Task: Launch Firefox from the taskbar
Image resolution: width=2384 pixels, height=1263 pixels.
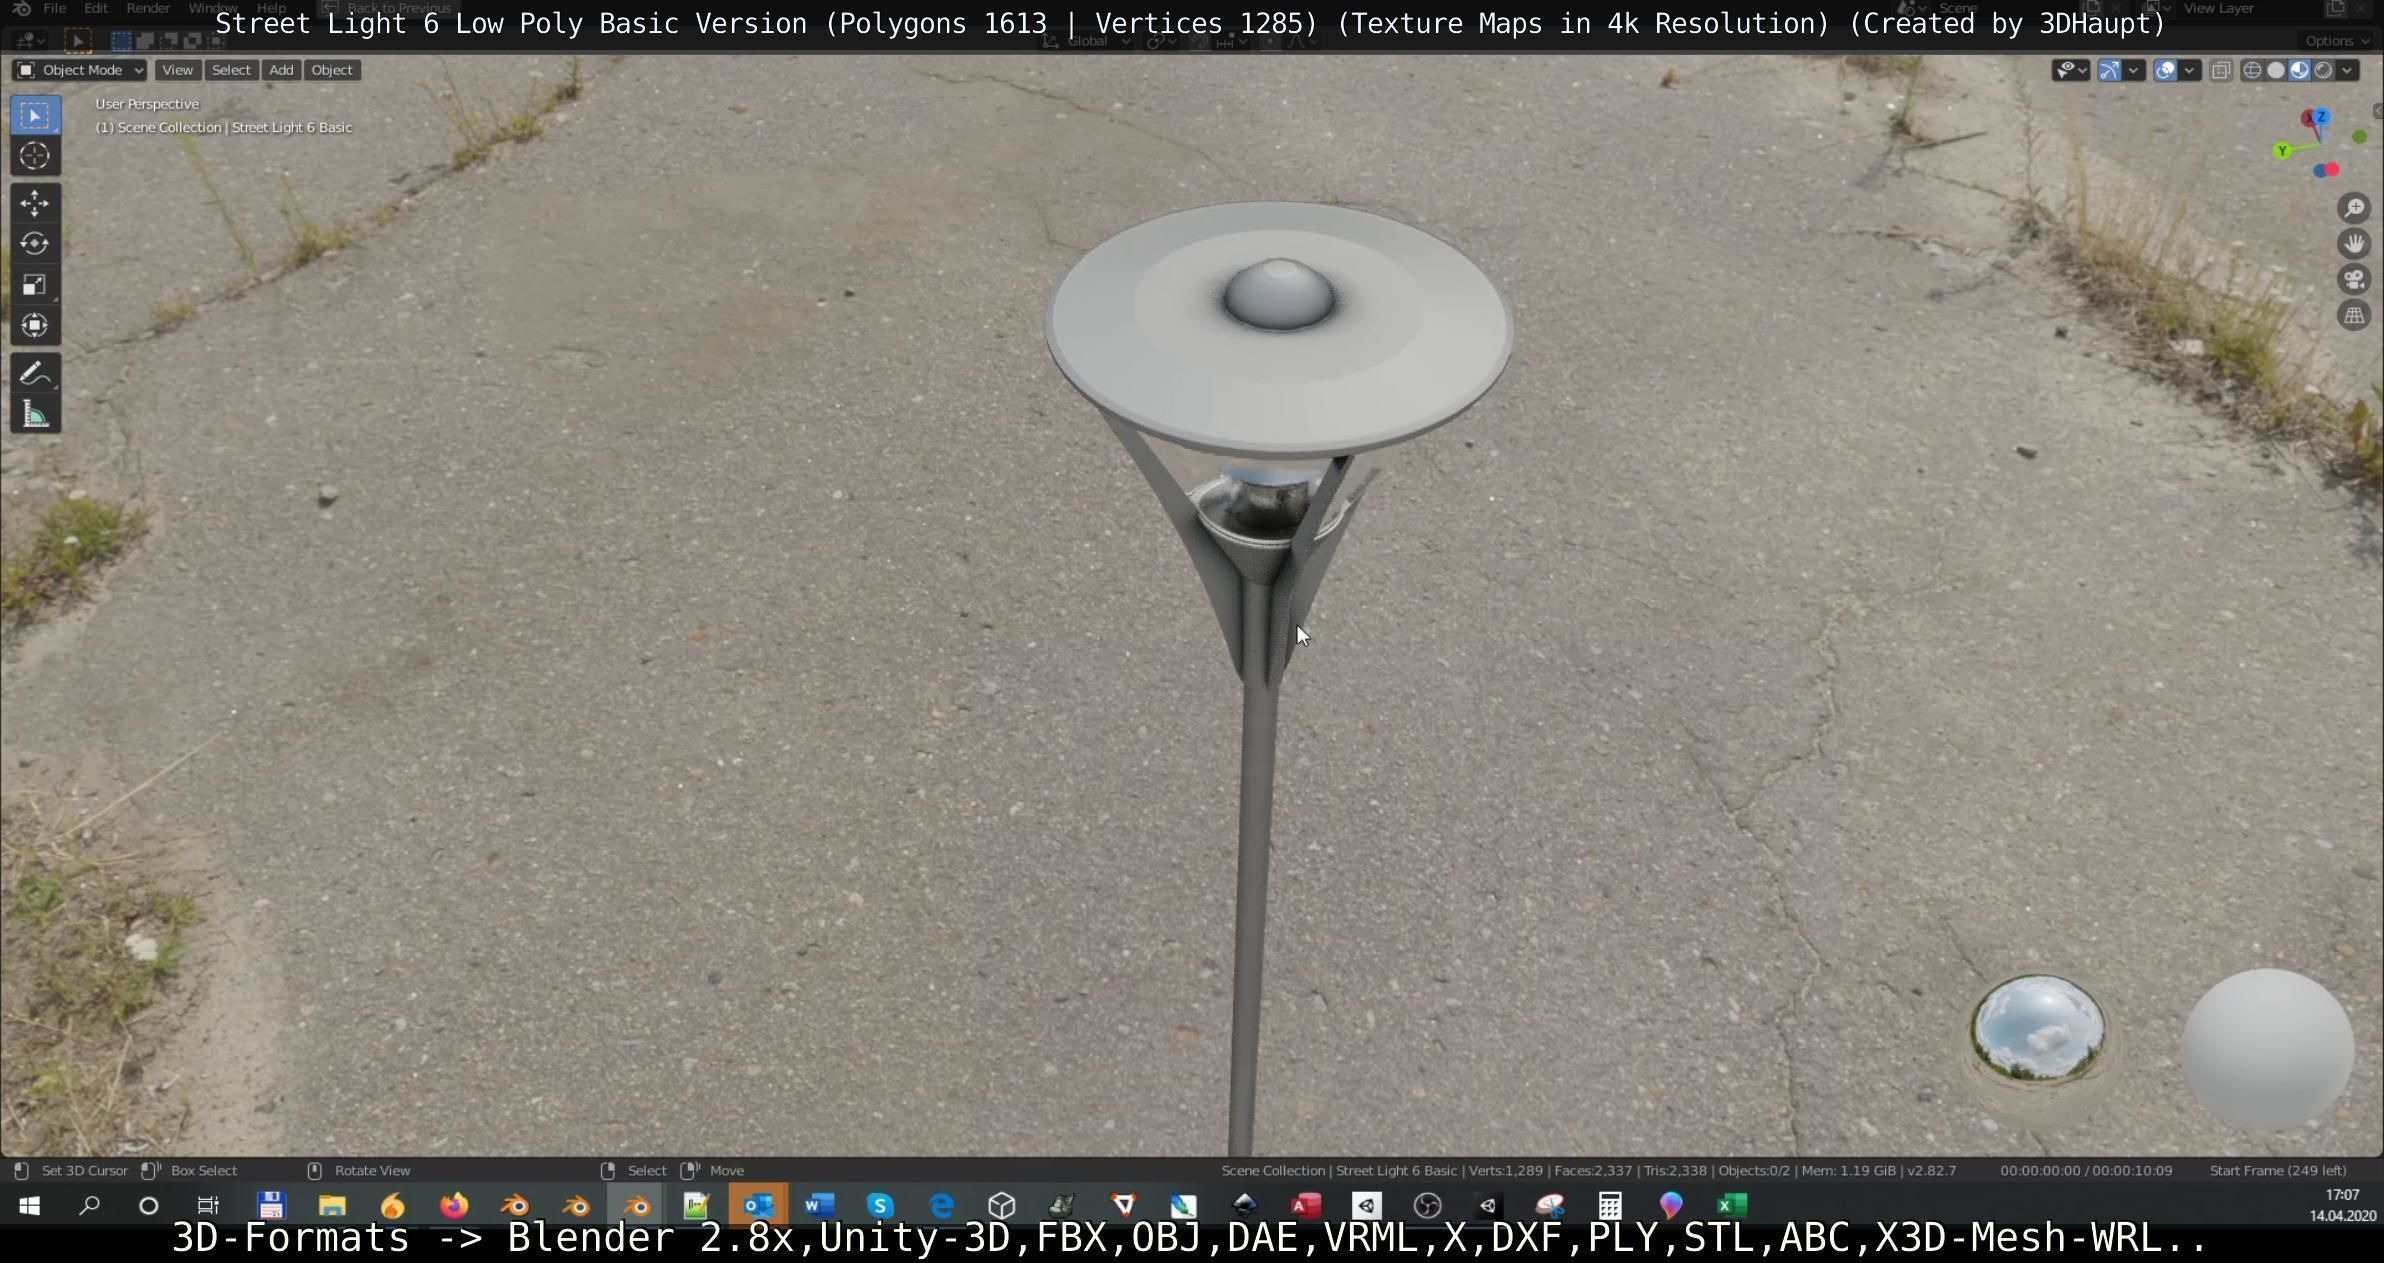Action: tap(454, 1205)
